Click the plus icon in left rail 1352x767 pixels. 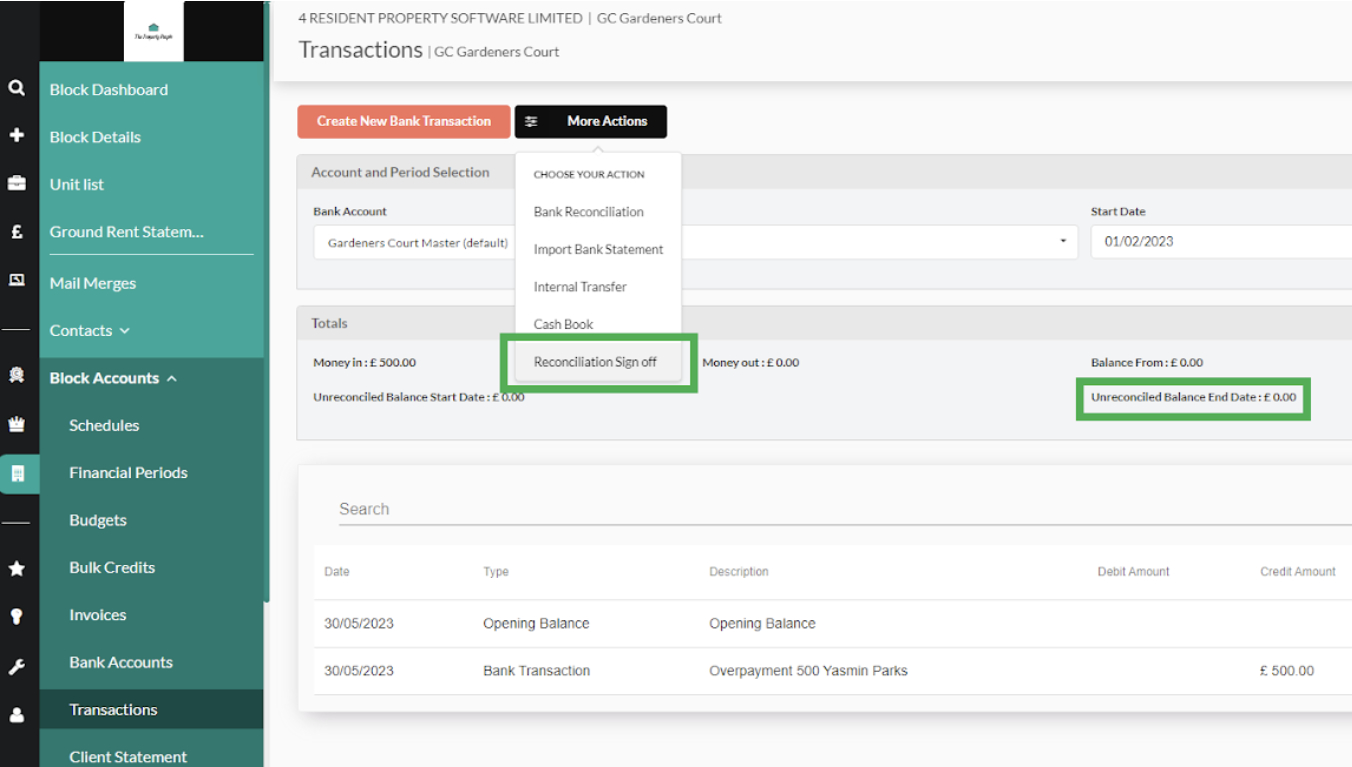coord(16,135)
